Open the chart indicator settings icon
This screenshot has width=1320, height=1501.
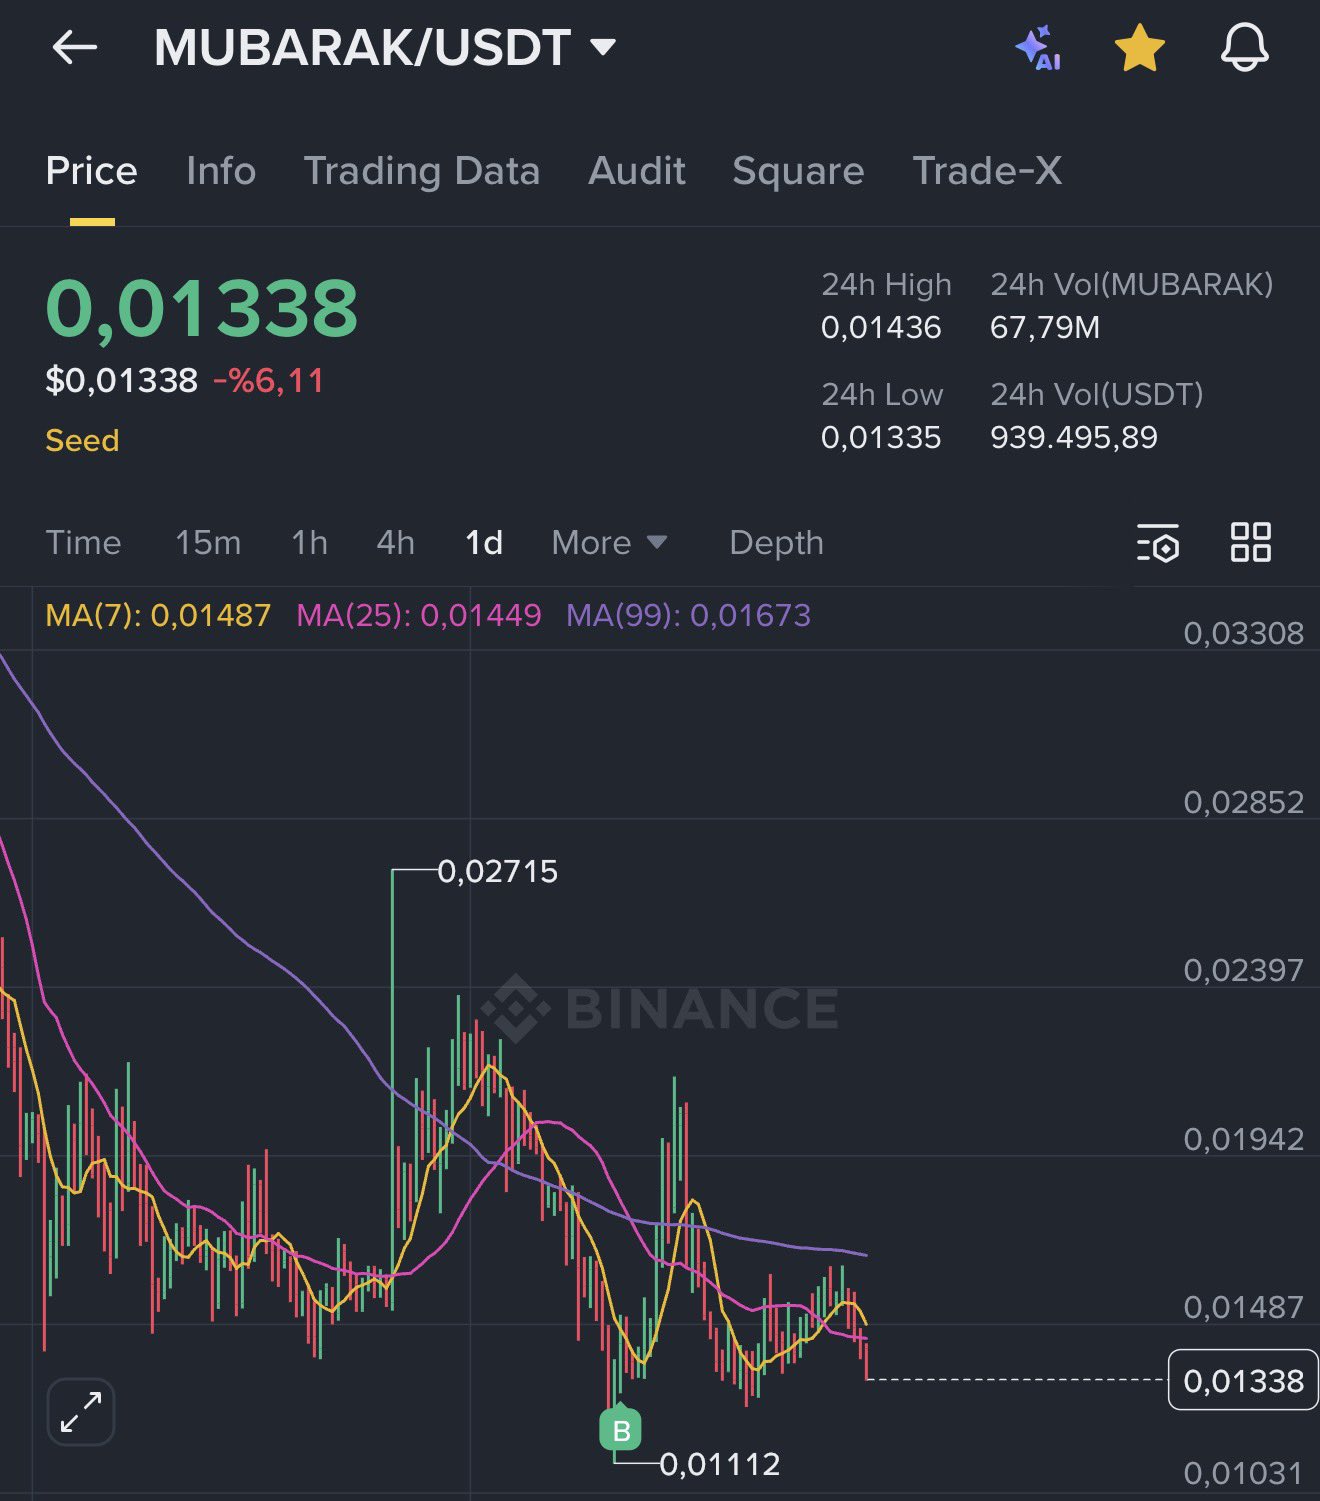click(1158, 543)
